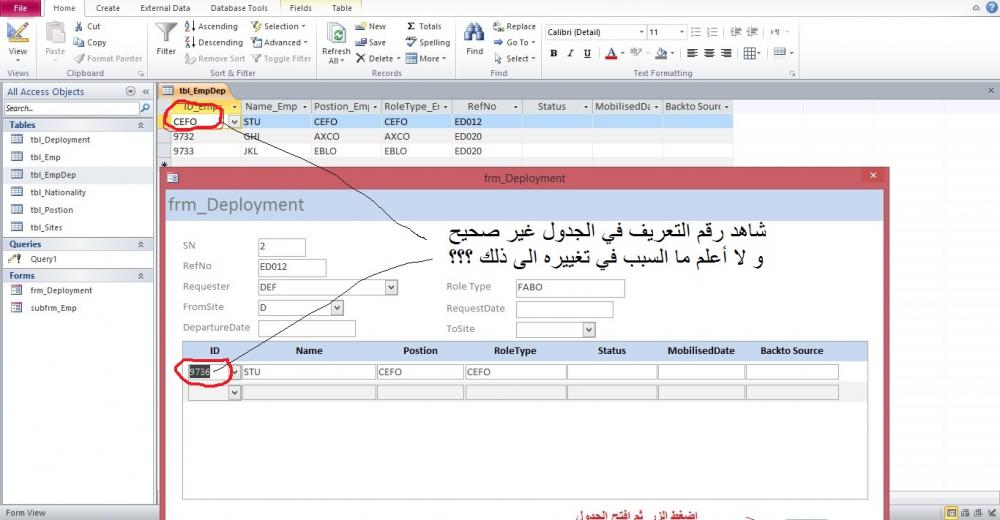Apply background fill color bucket
Image resolution: width=1000 pixels, height=520 pixels.
661,53
